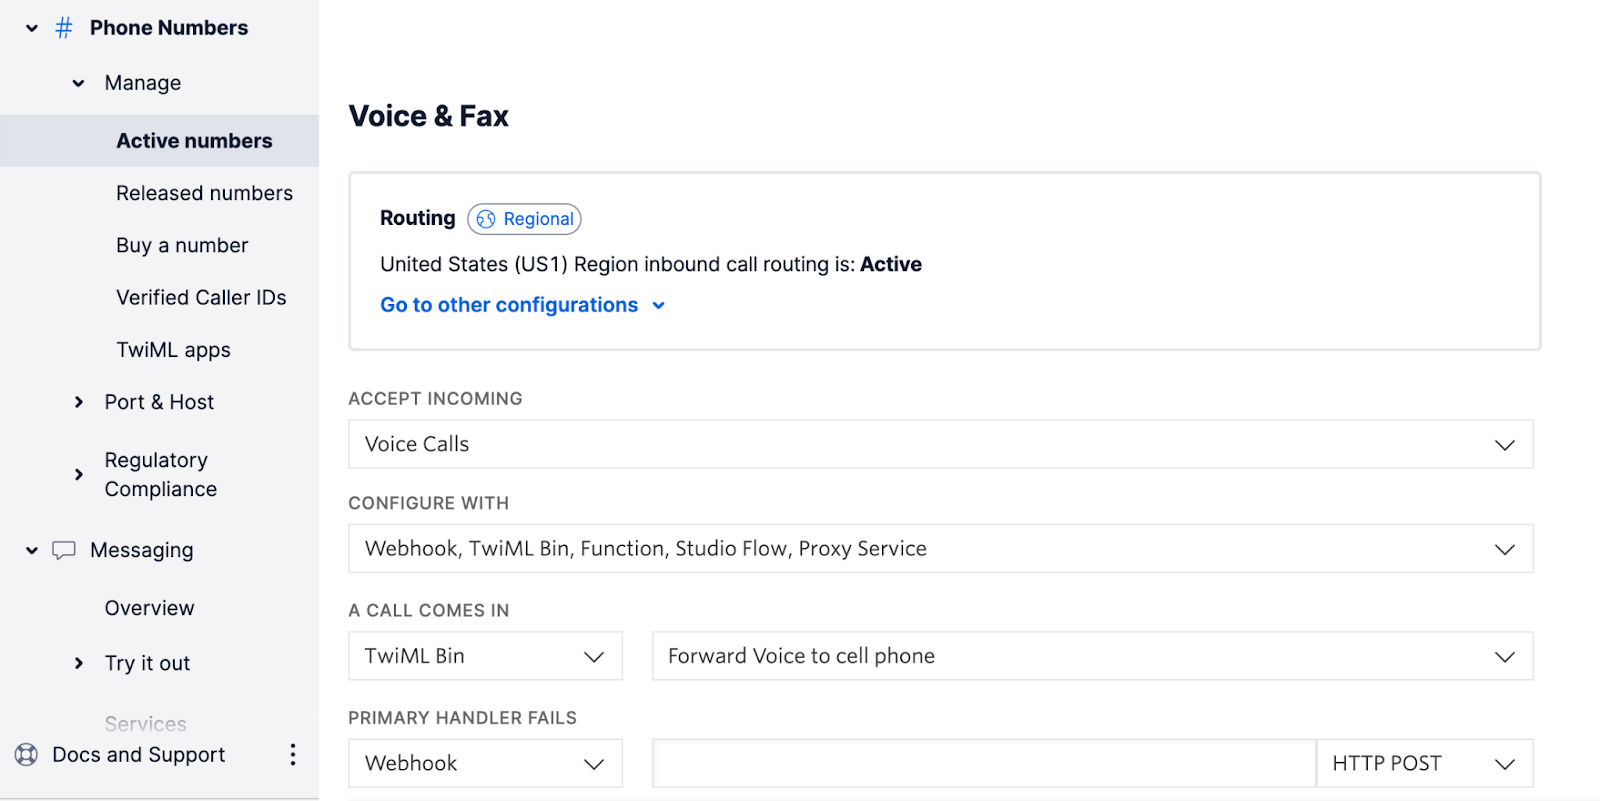Click the Messaging speech bubble icon
The width and height of the screenshot is (1600, 801).
coord(64,550)
